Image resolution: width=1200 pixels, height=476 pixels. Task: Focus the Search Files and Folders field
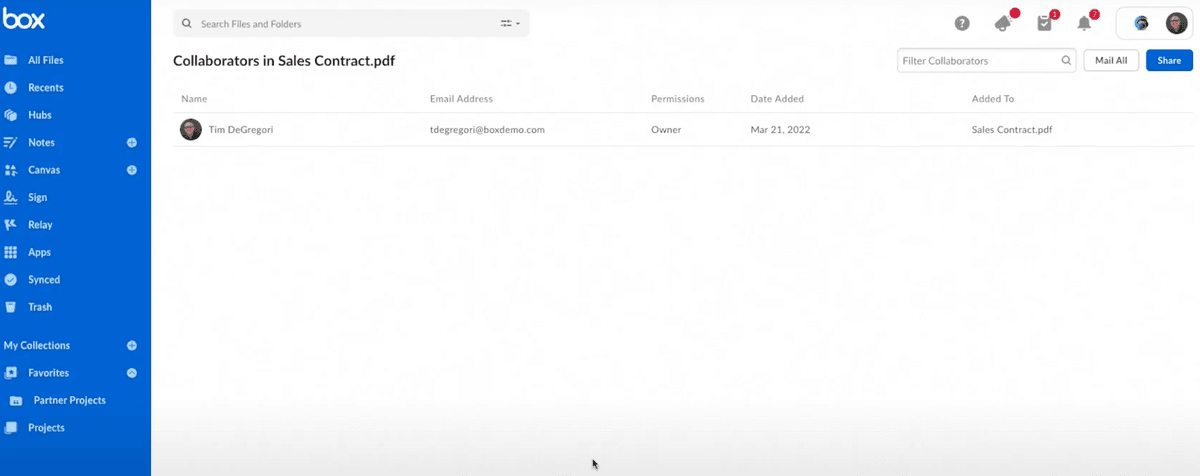(x=340, y=23)
